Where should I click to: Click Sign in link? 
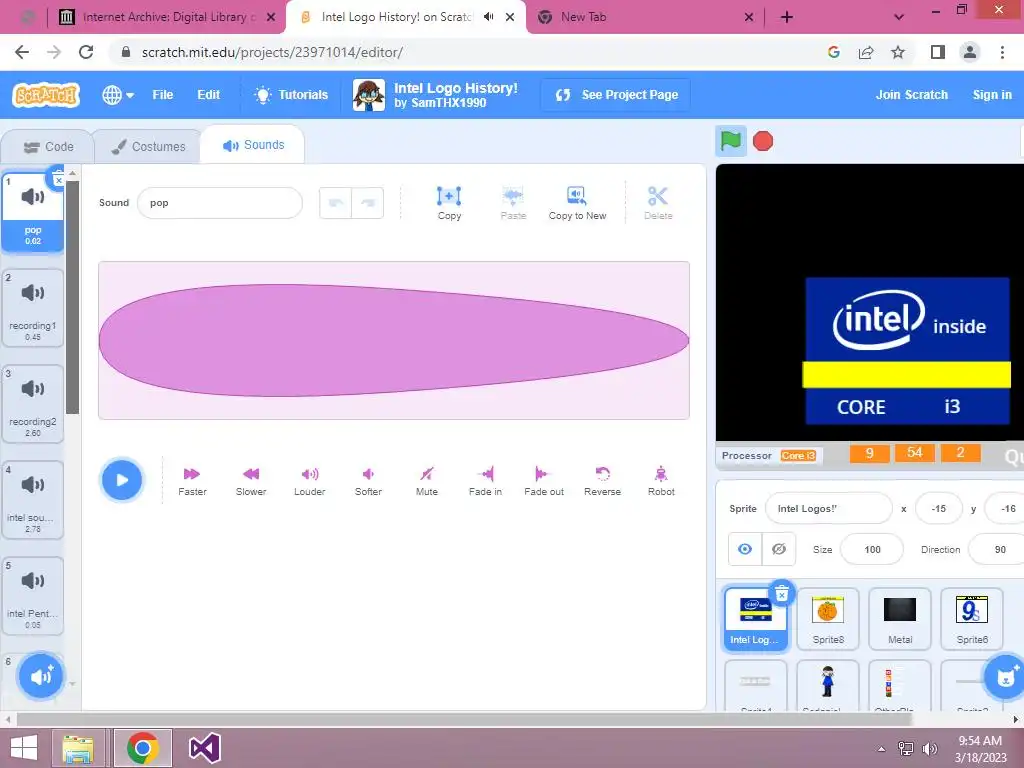click(992, 95)
